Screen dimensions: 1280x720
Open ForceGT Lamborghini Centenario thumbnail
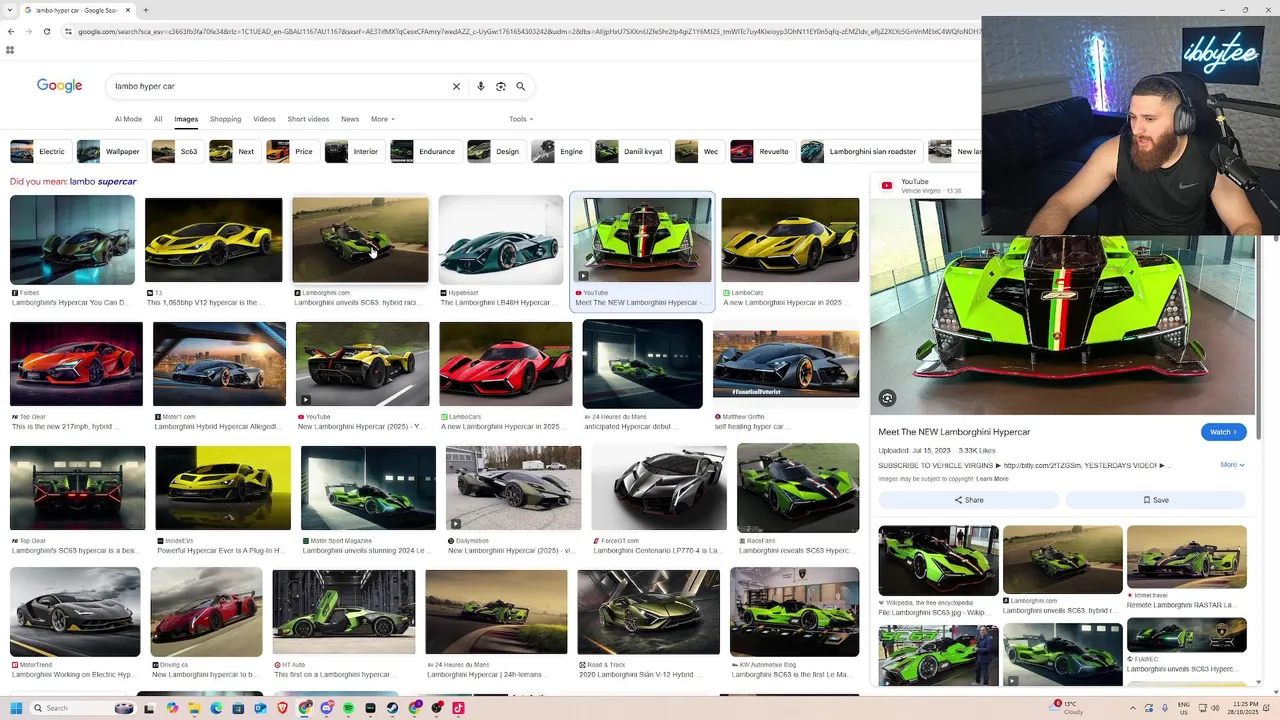coord(659,488)
